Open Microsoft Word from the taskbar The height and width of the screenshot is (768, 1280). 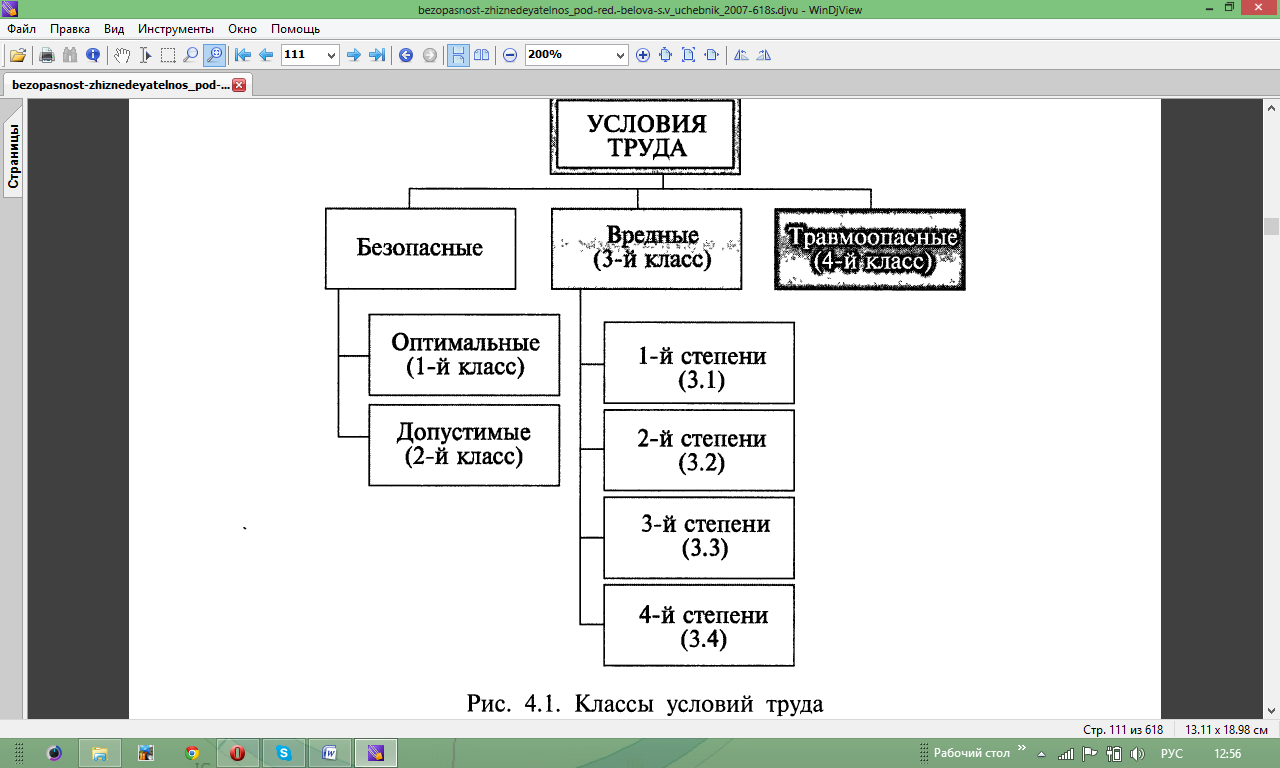(331, 753)
